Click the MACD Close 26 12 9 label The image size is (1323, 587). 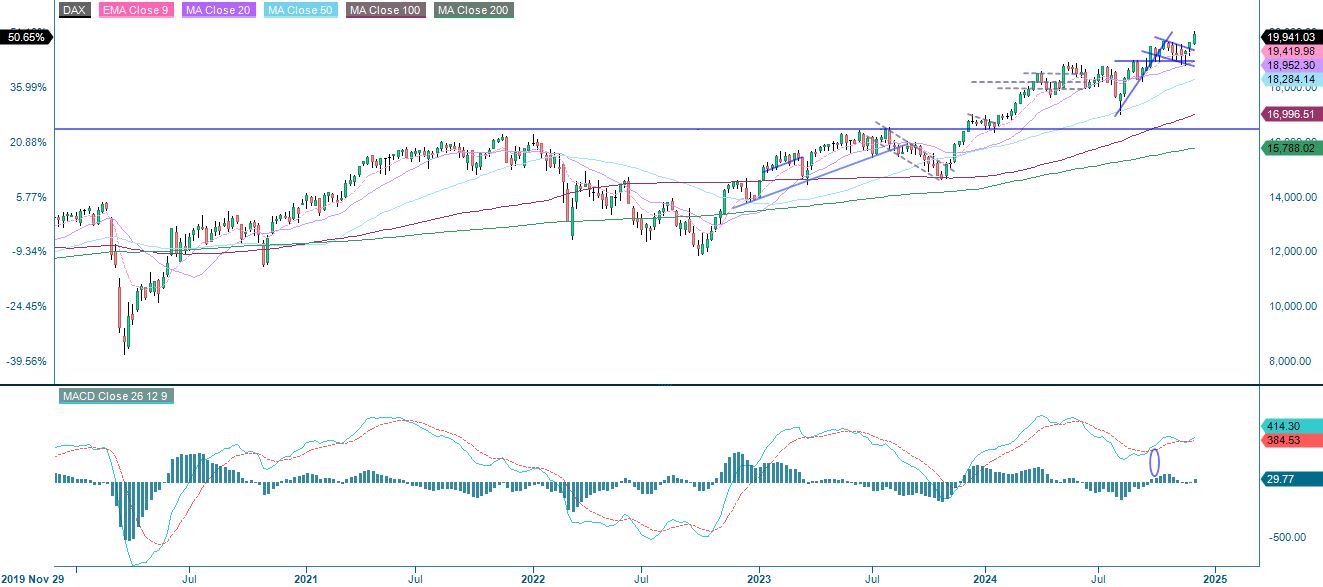pyautogui.click(x=118, y=395)
